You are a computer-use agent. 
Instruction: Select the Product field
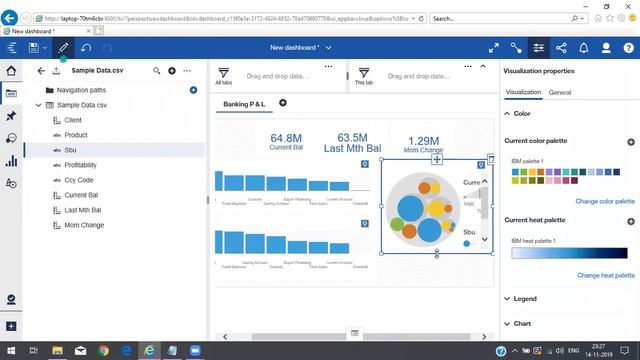(x=76, y=135)
